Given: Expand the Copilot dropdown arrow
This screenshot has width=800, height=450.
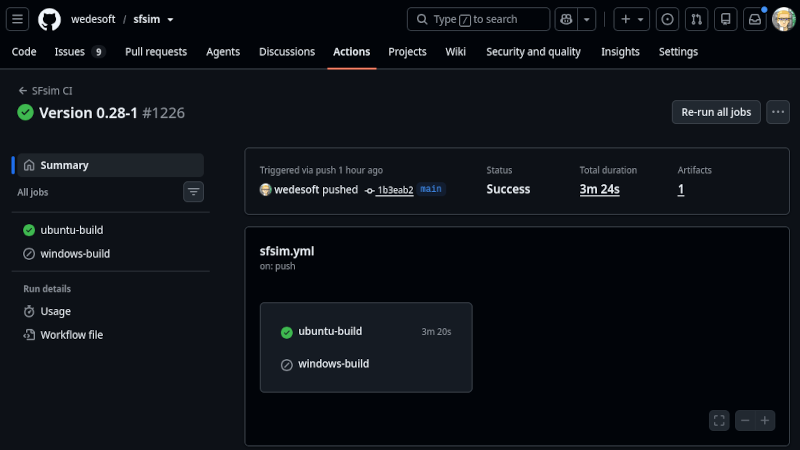Looking at the screenshot, I should click(x=587, y=19).
